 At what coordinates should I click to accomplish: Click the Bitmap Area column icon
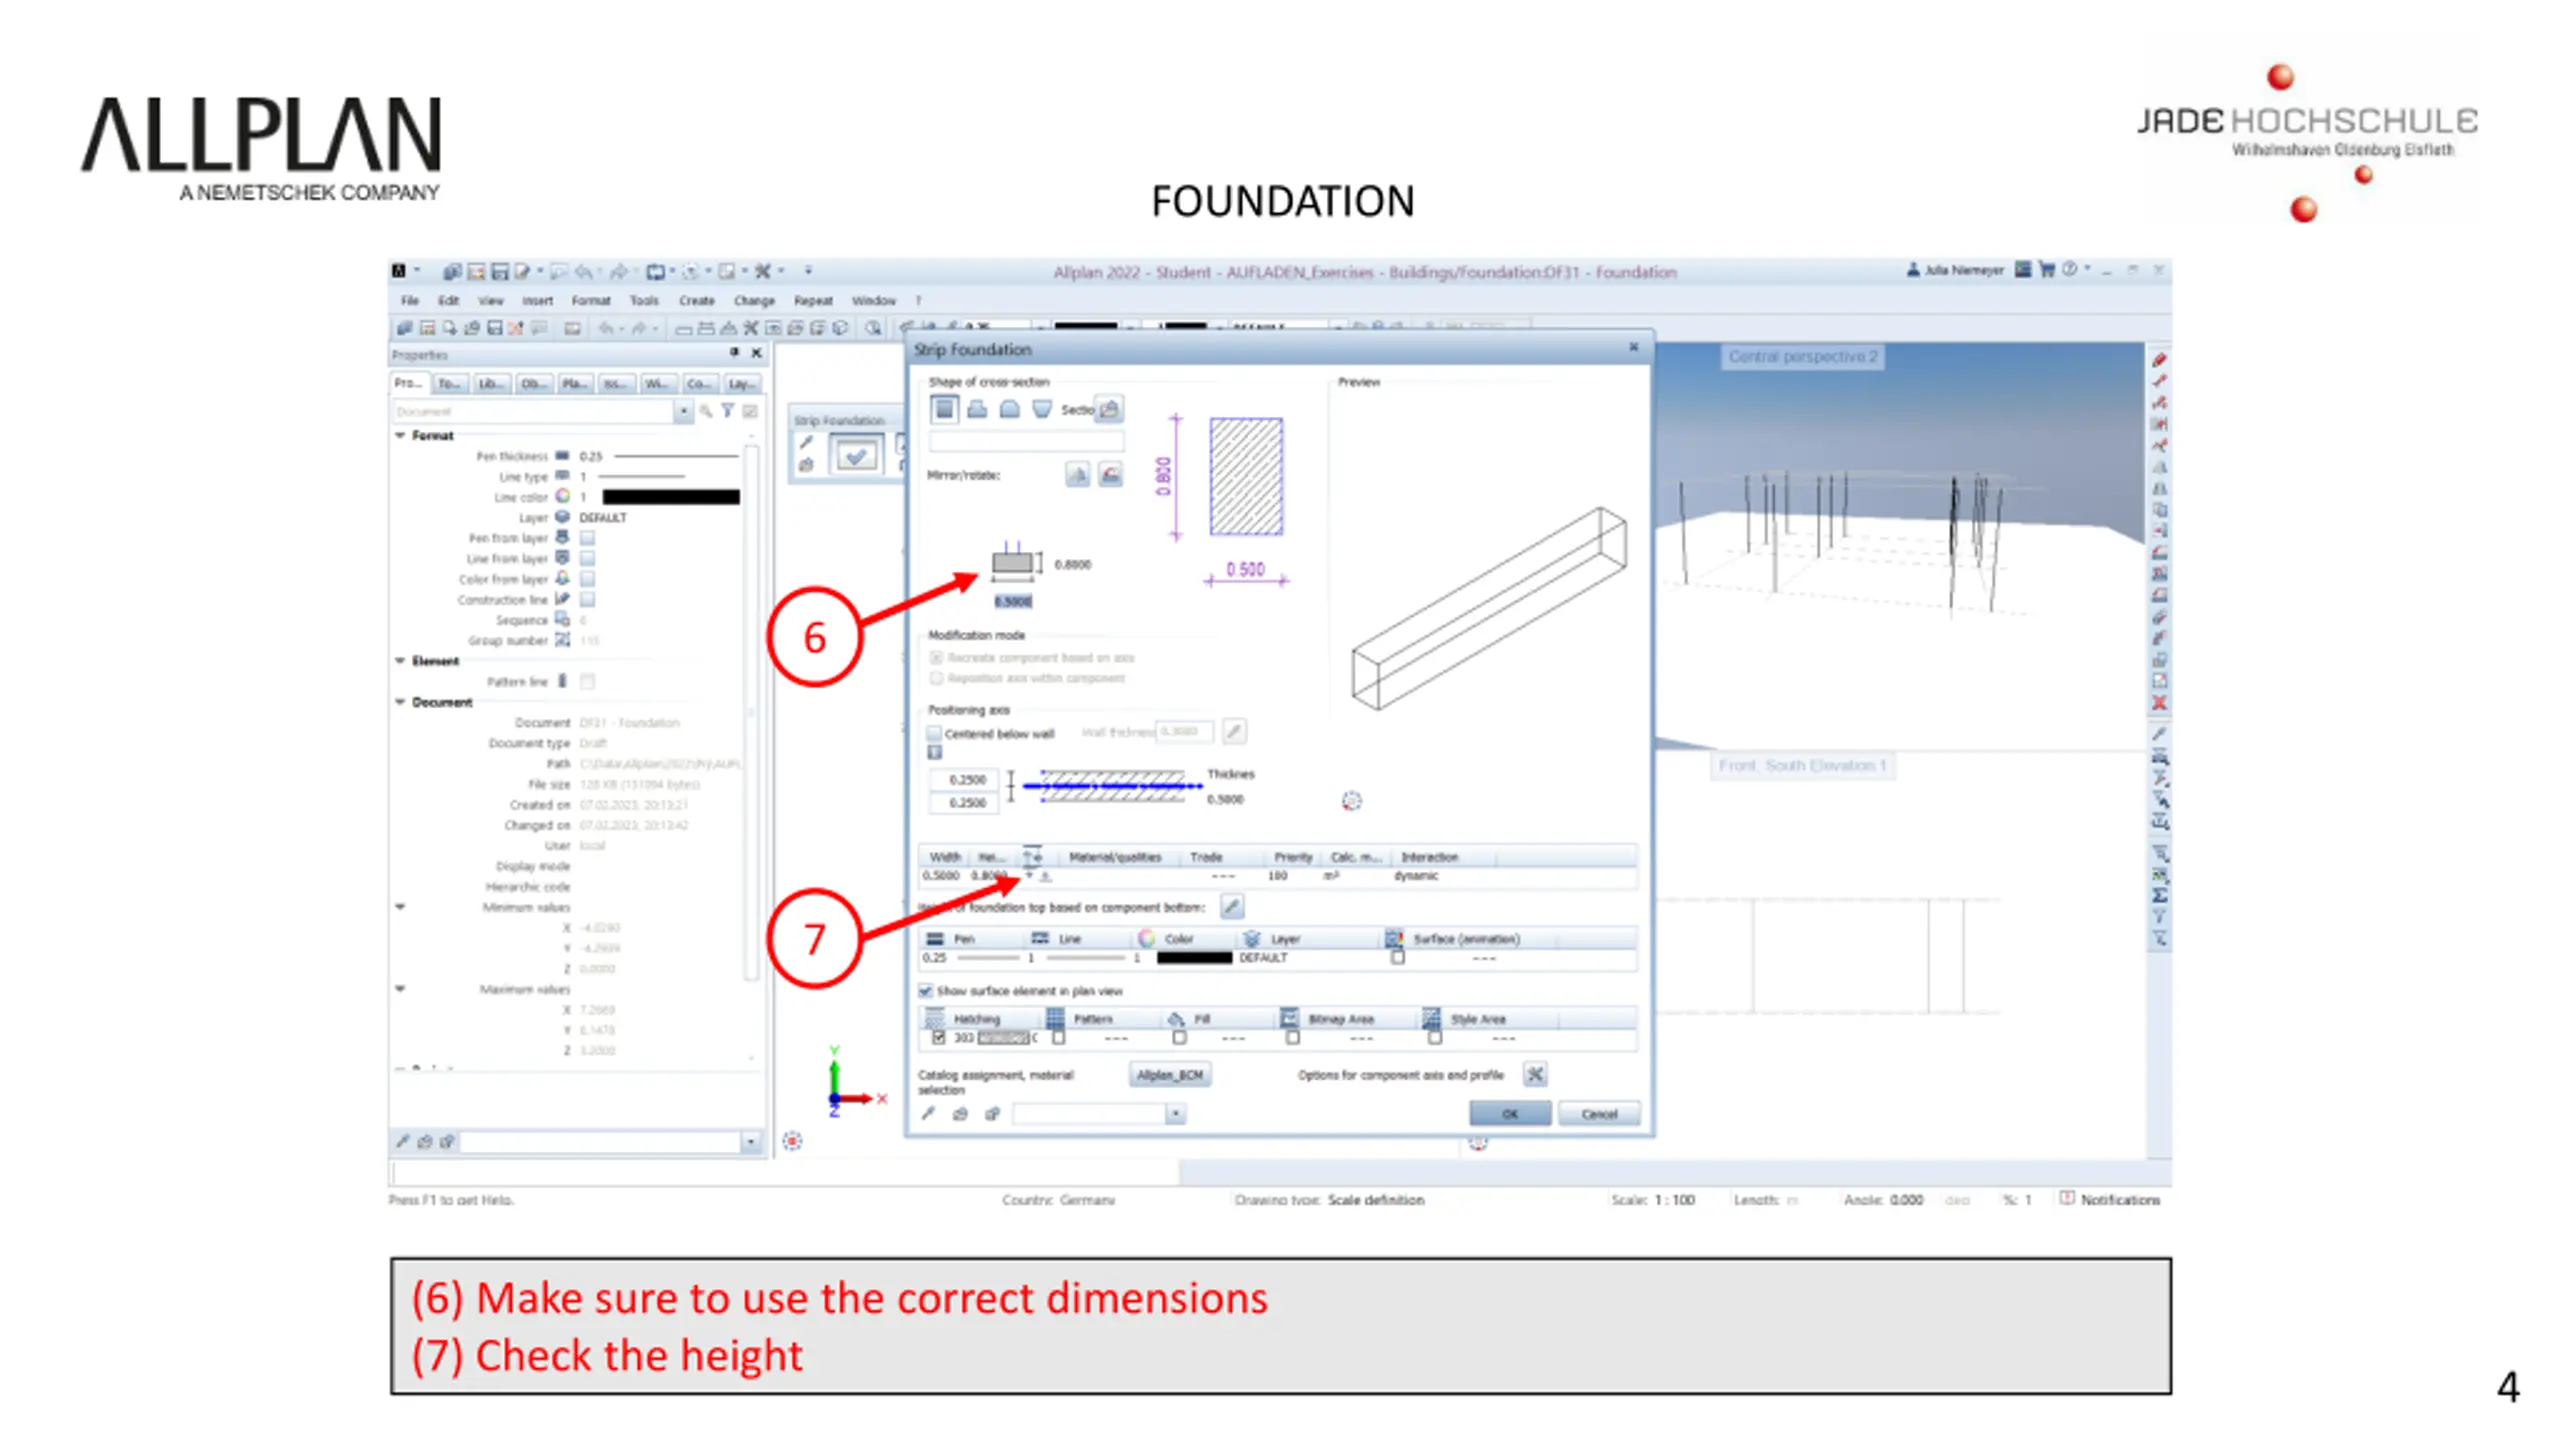1290,1019
